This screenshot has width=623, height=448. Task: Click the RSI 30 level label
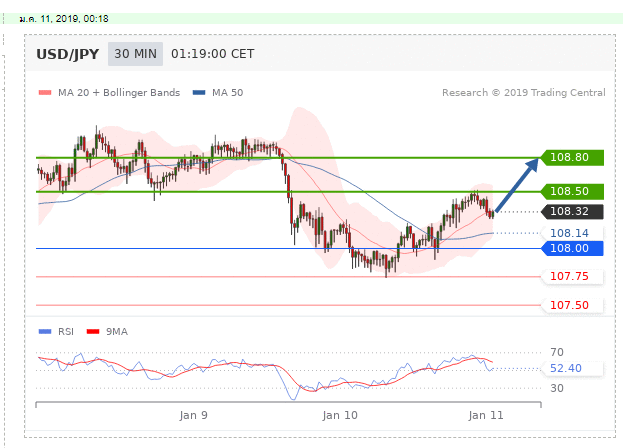(x=557, y=388)
